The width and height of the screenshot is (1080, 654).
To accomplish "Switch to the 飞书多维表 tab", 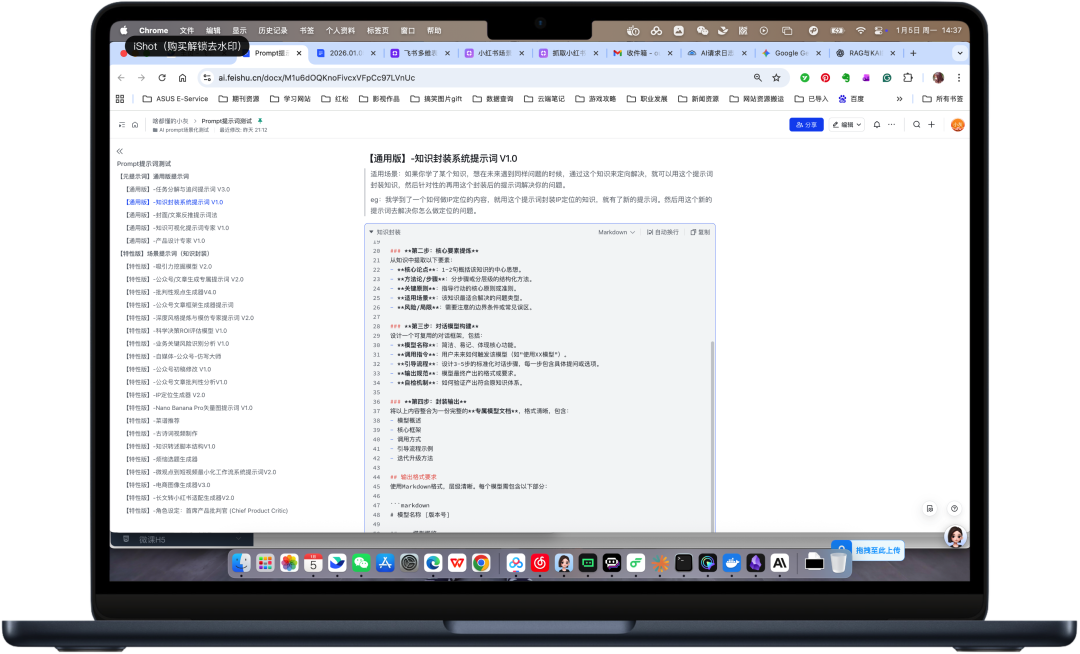I will [419, 53].
